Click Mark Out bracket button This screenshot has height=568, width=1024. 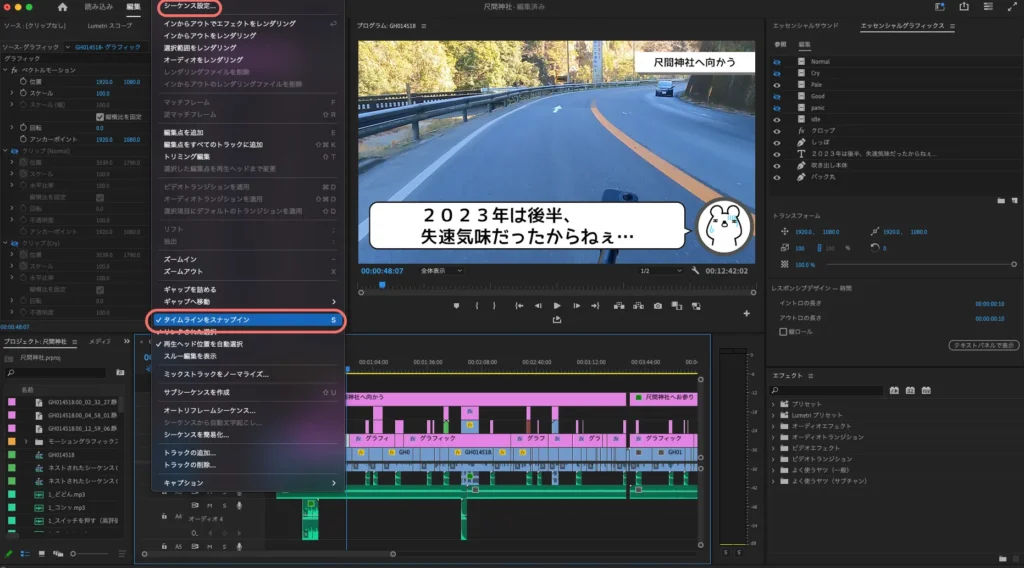(x=494, y=306)
